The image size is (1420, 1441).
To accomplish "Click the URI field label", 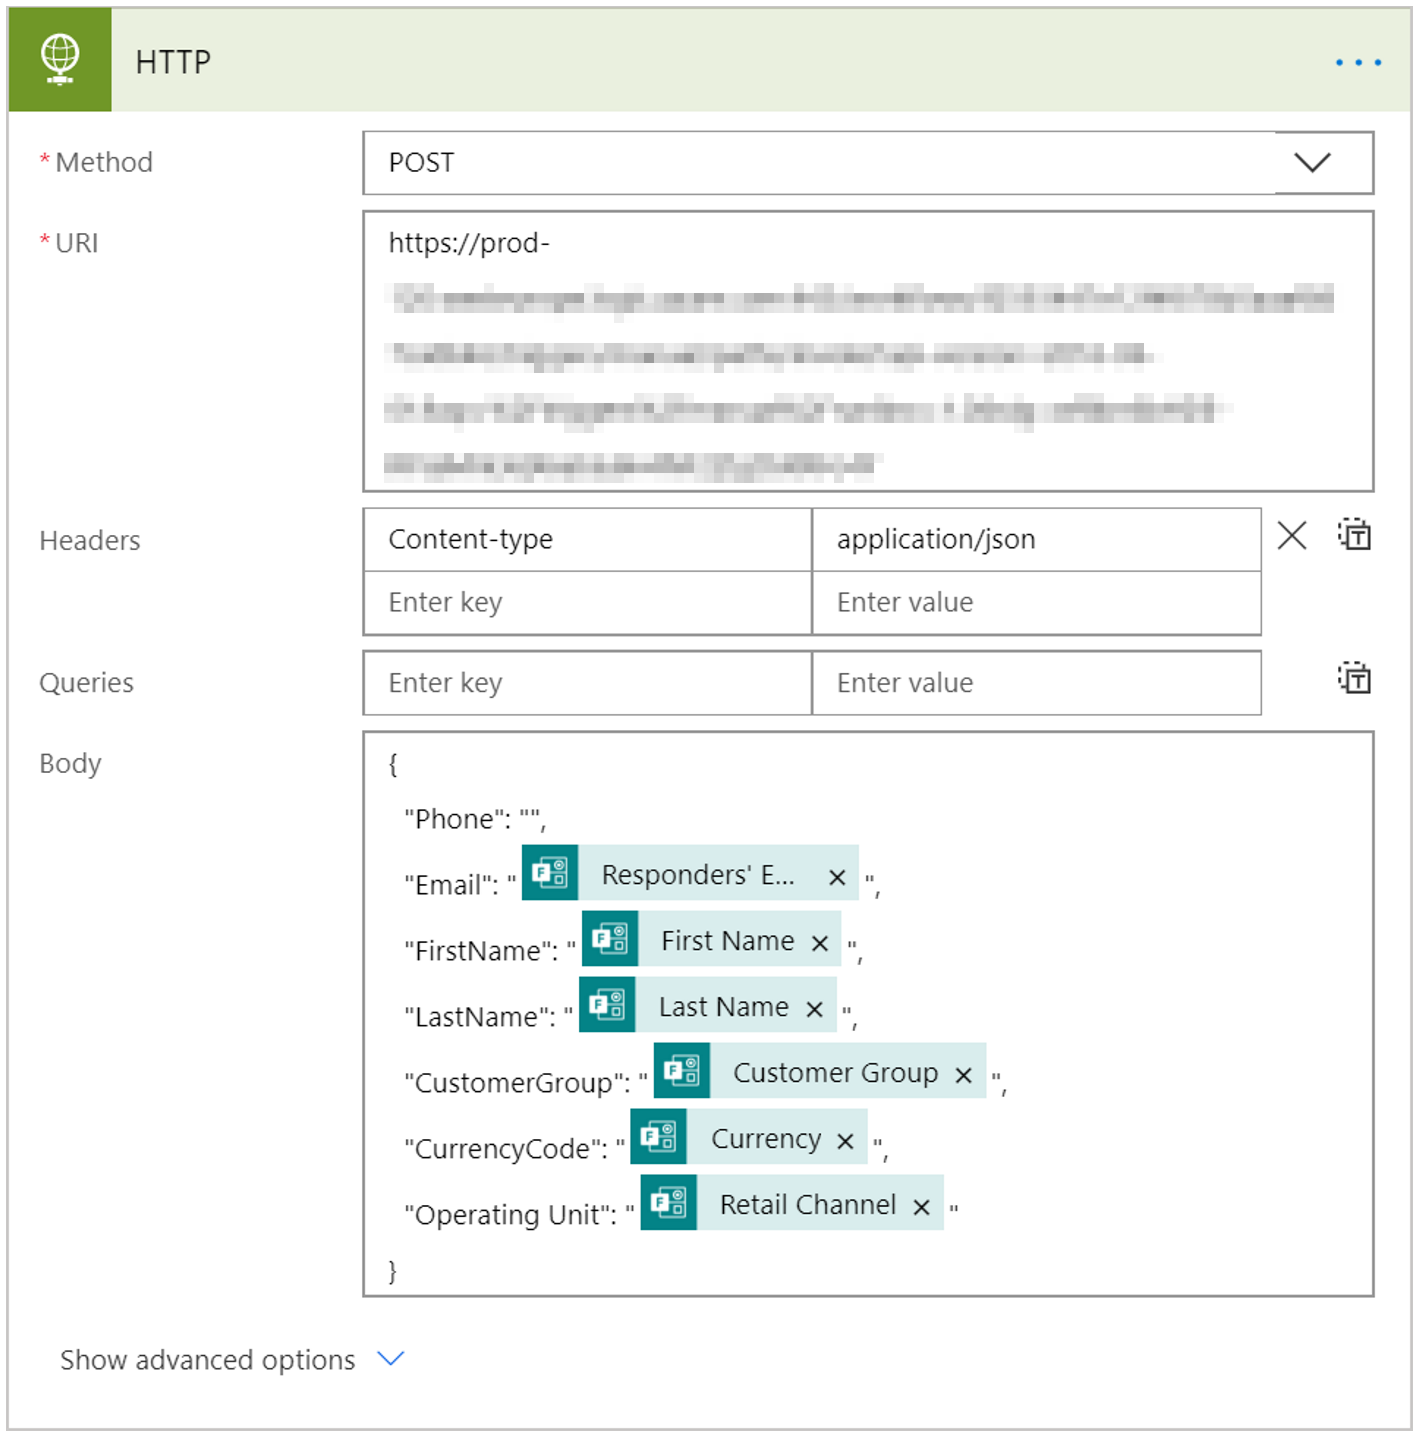I will (x=77, y=243).
